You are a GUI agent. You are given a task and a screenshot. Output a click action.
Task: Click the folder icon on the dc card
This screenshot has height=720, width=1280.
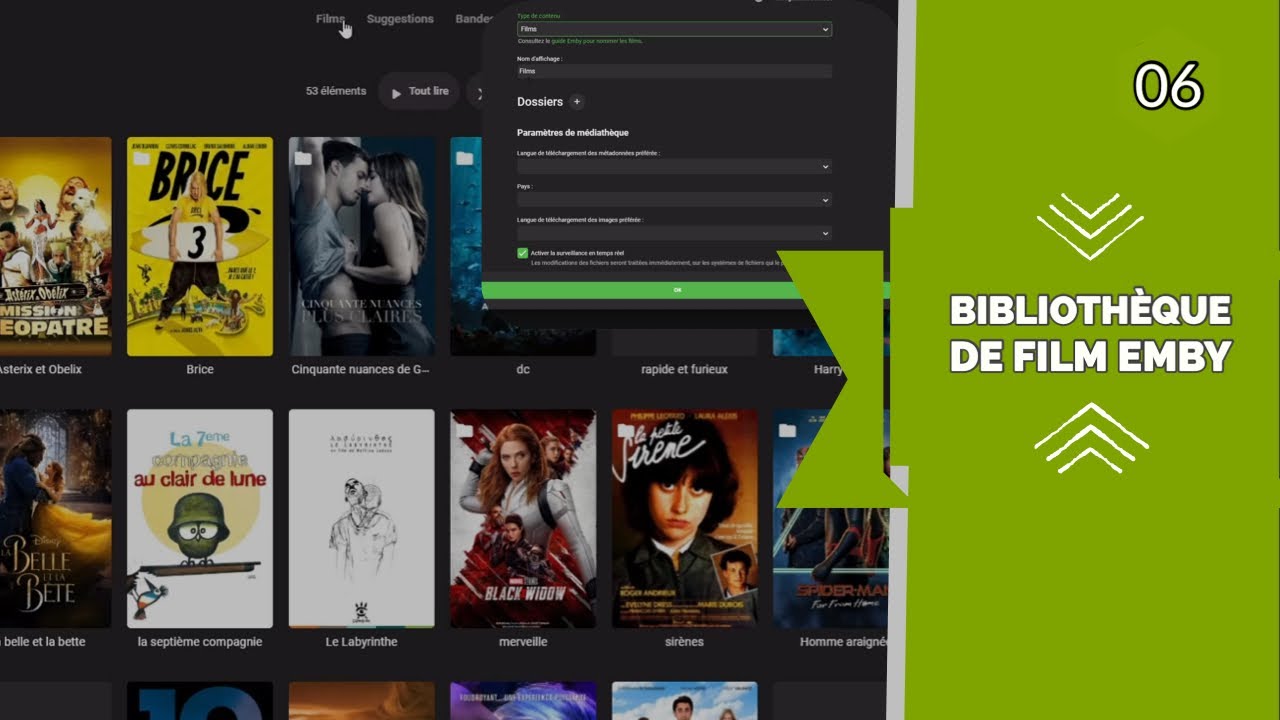pyautogui.click(x=464, y=158)
